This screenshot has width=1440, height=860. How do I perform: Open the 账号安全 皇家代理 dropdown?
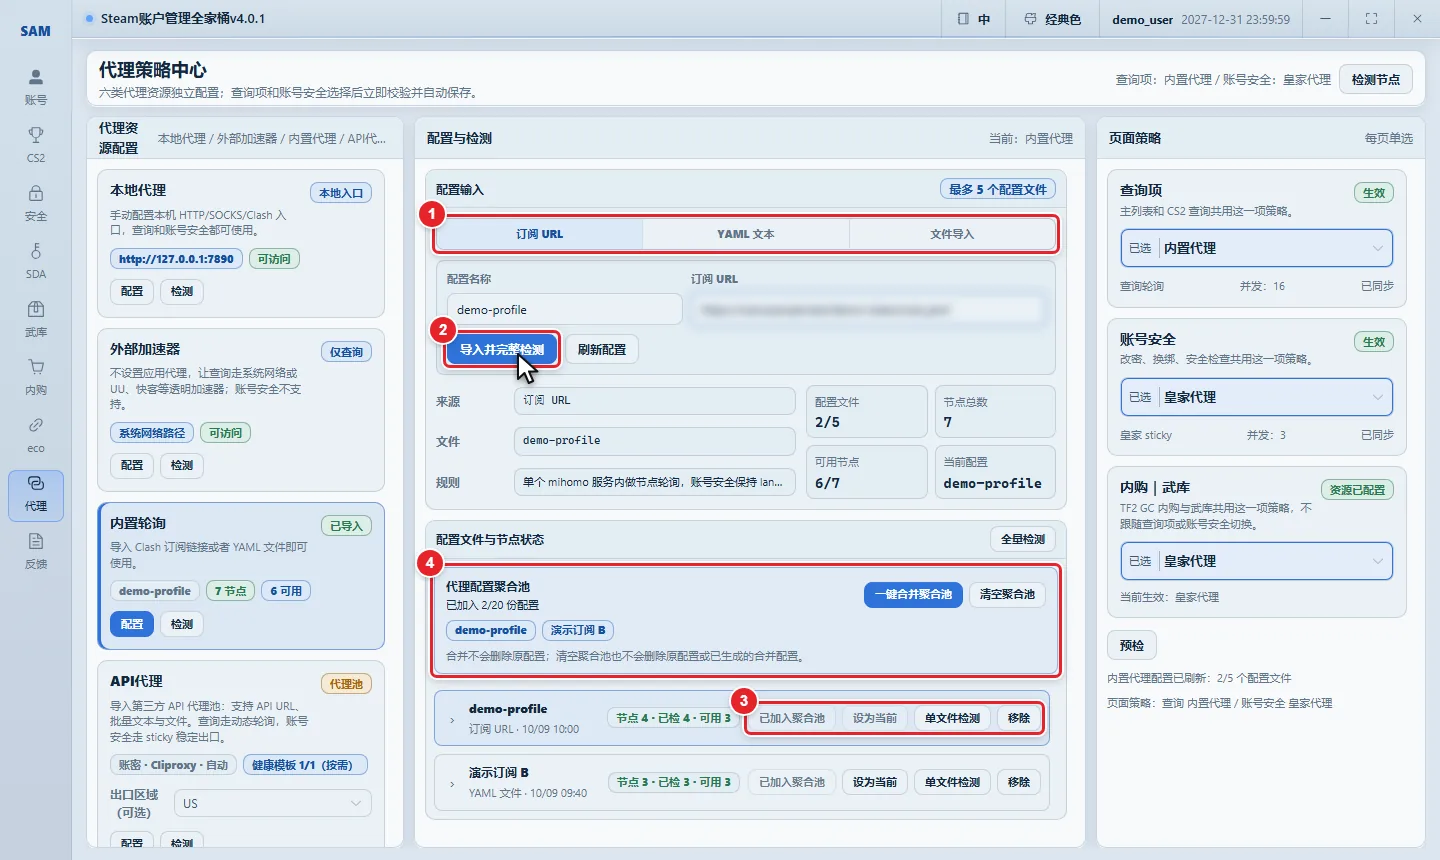coord(1256,397)
